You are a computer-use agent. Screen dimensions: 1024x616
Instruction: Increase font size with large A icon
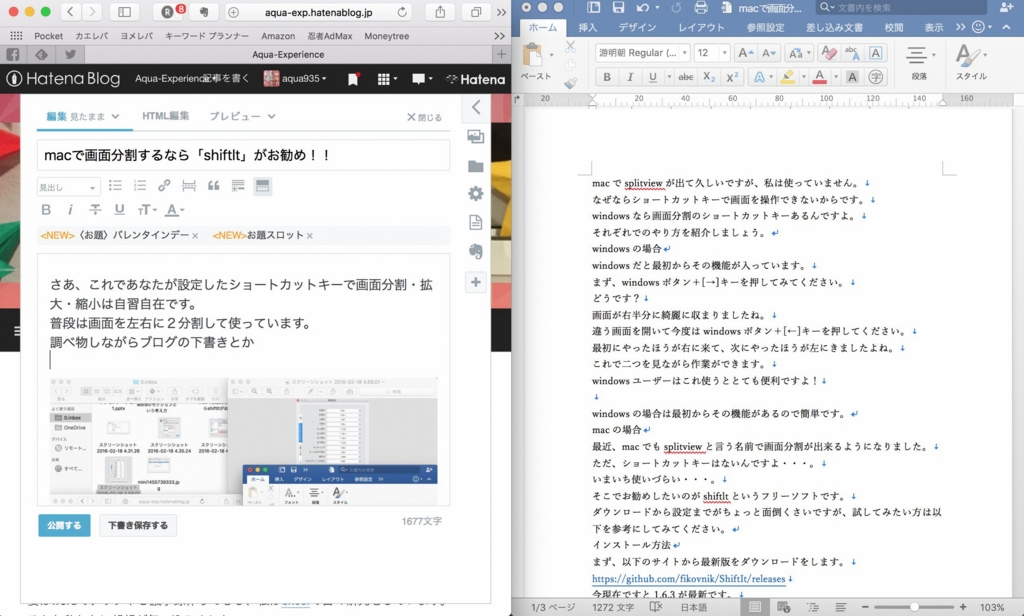(745, 53)
